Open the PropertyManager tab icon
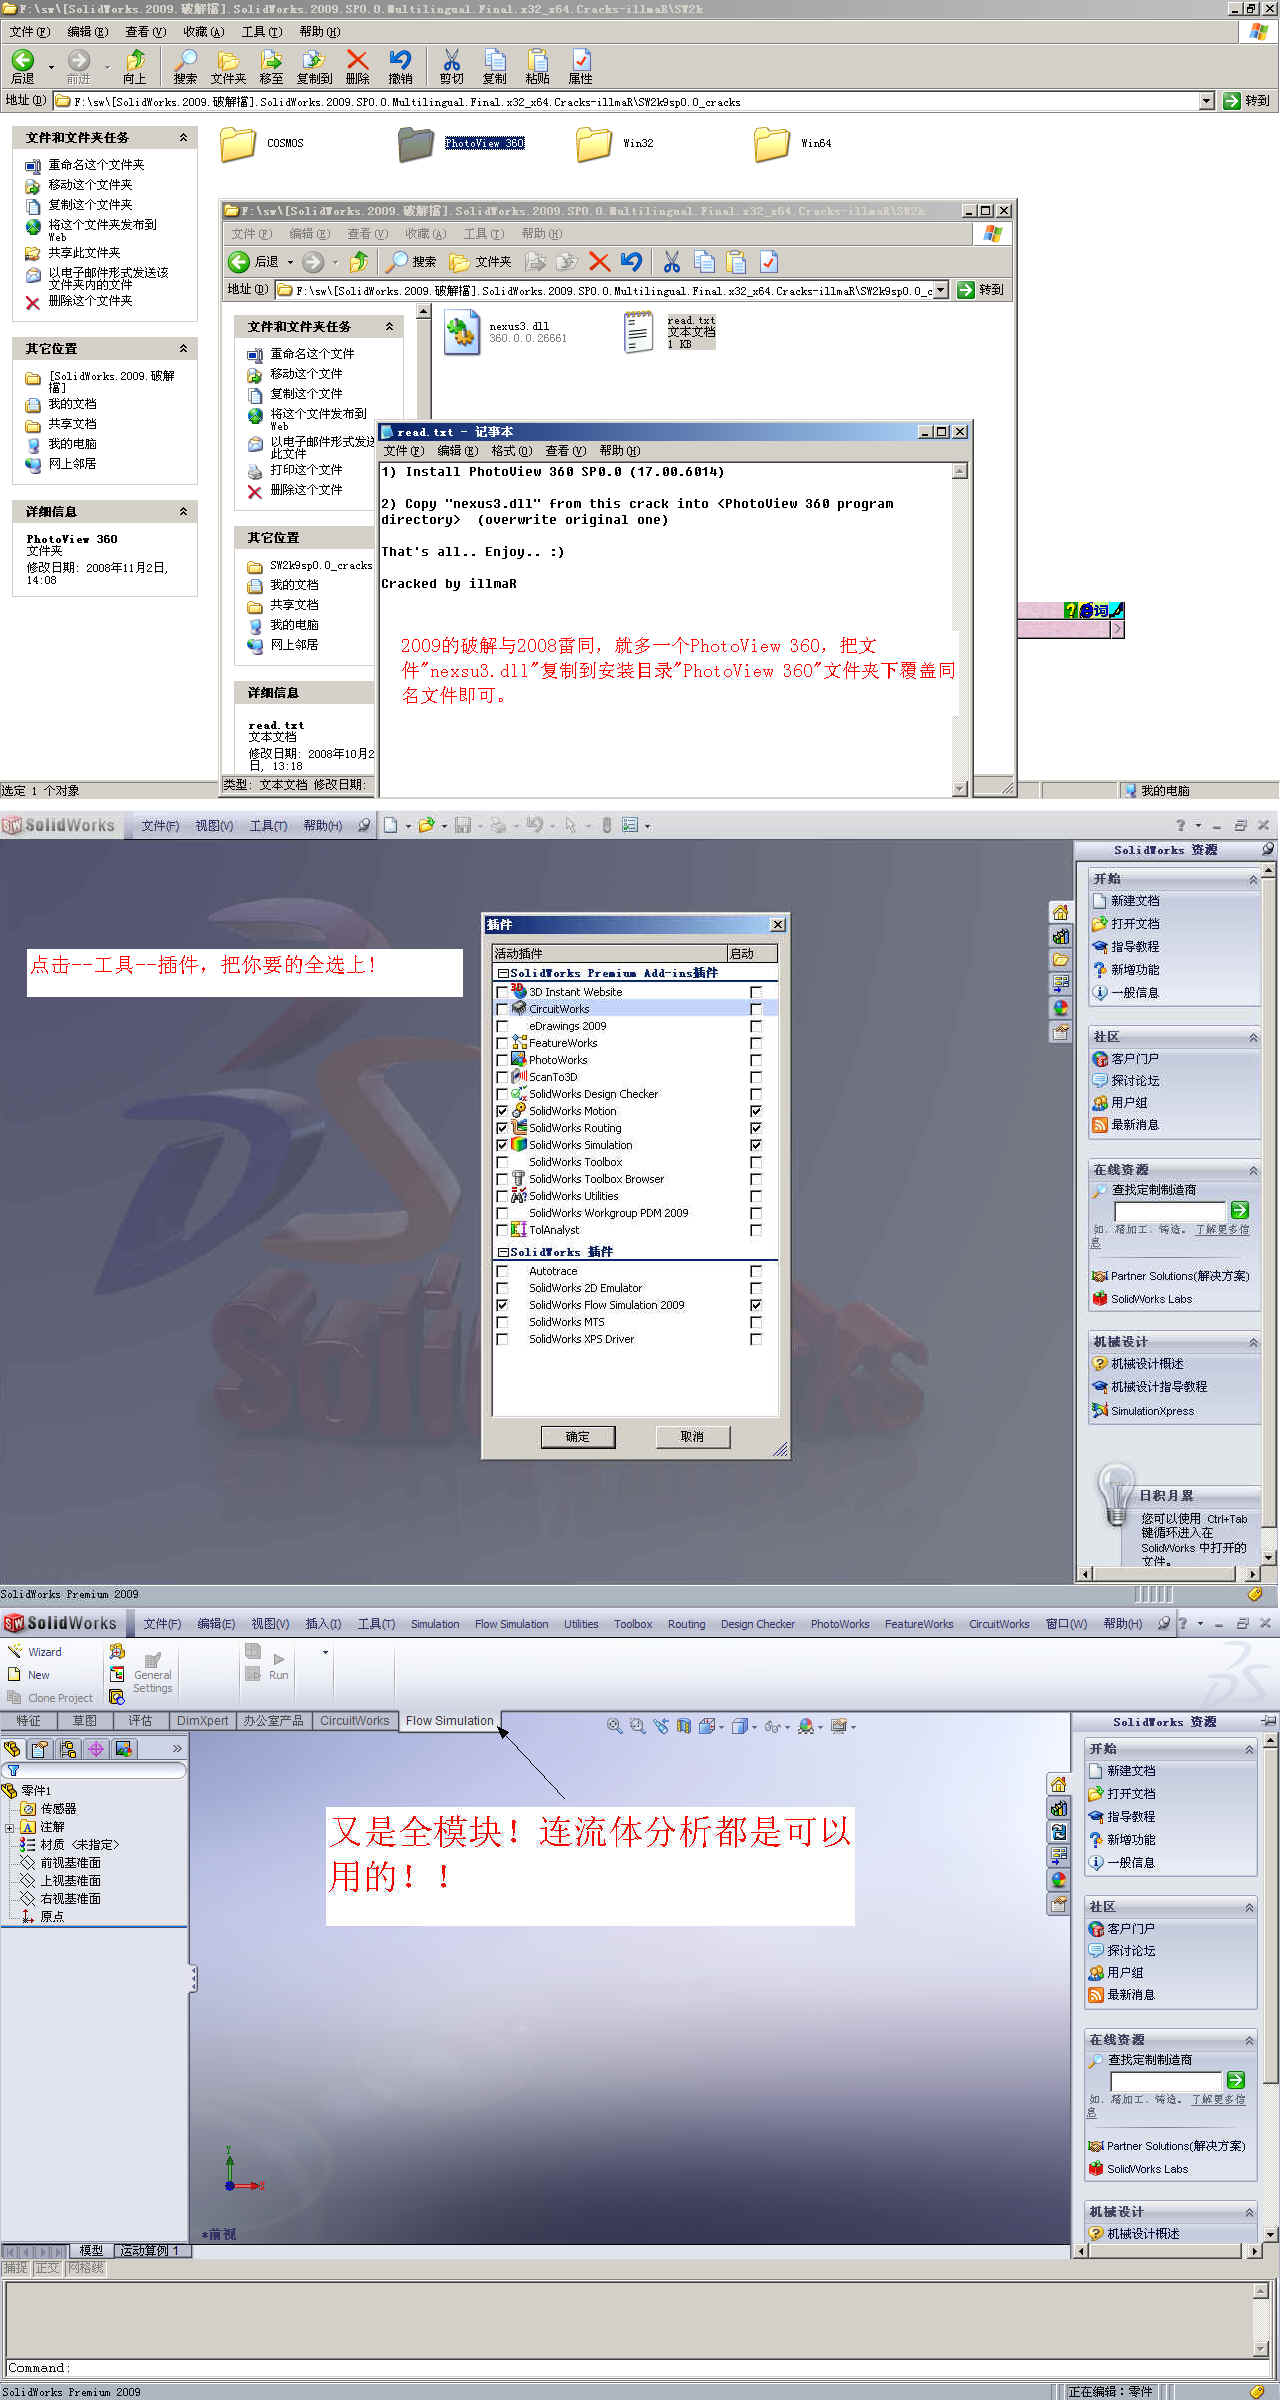Screen dimensions: 1280x2400 (x=40, y=1749)
